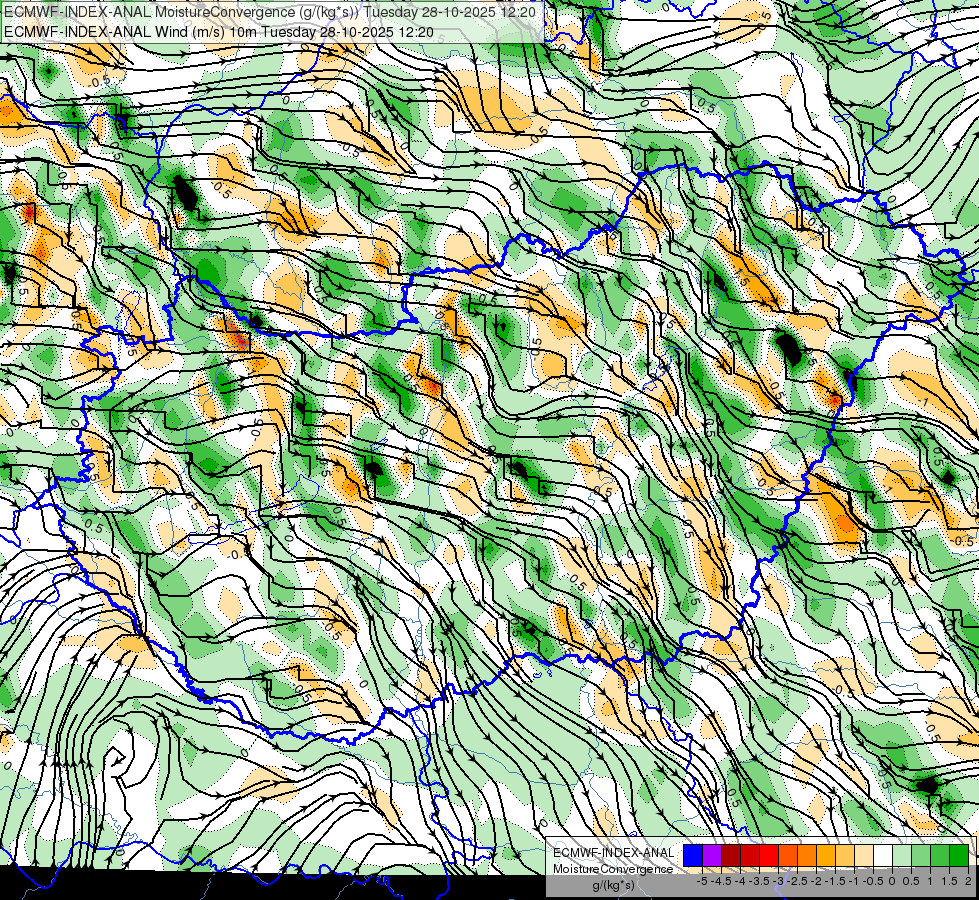Click the palest peach legend swatch
Viewport: 979px width, 900px height.
[x=864, y=855]
